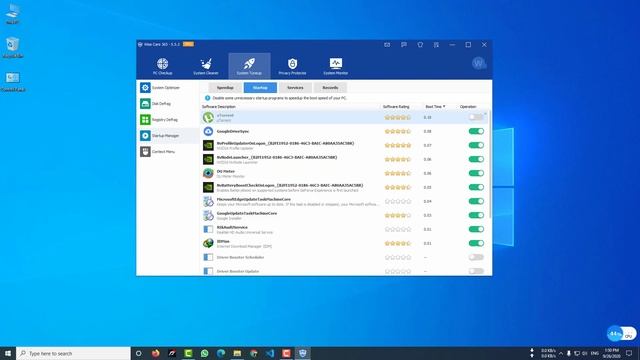Open the System Cleaner module
The height and width of the screenshot is (360, 640).
coord(206,66)
